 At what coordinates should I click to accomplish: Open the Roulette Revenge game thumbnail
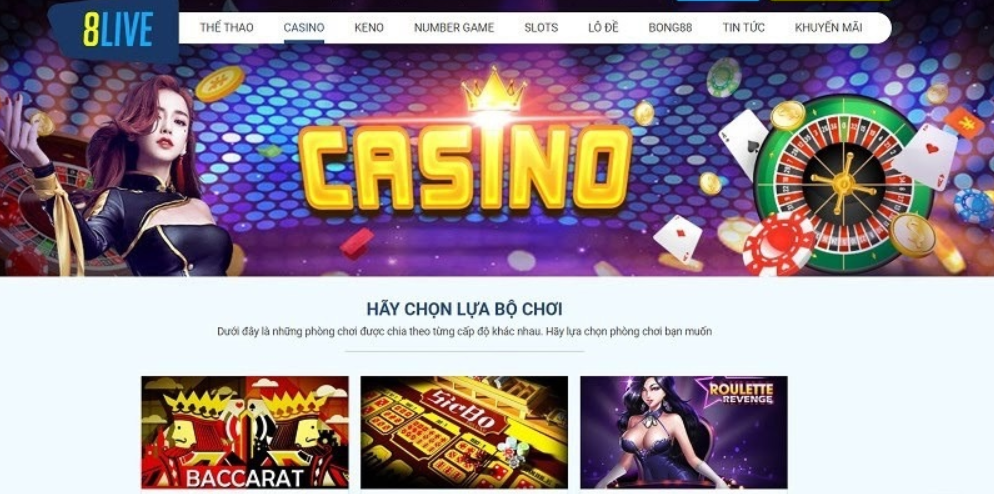pyautogui.click(x=684, y=432)
